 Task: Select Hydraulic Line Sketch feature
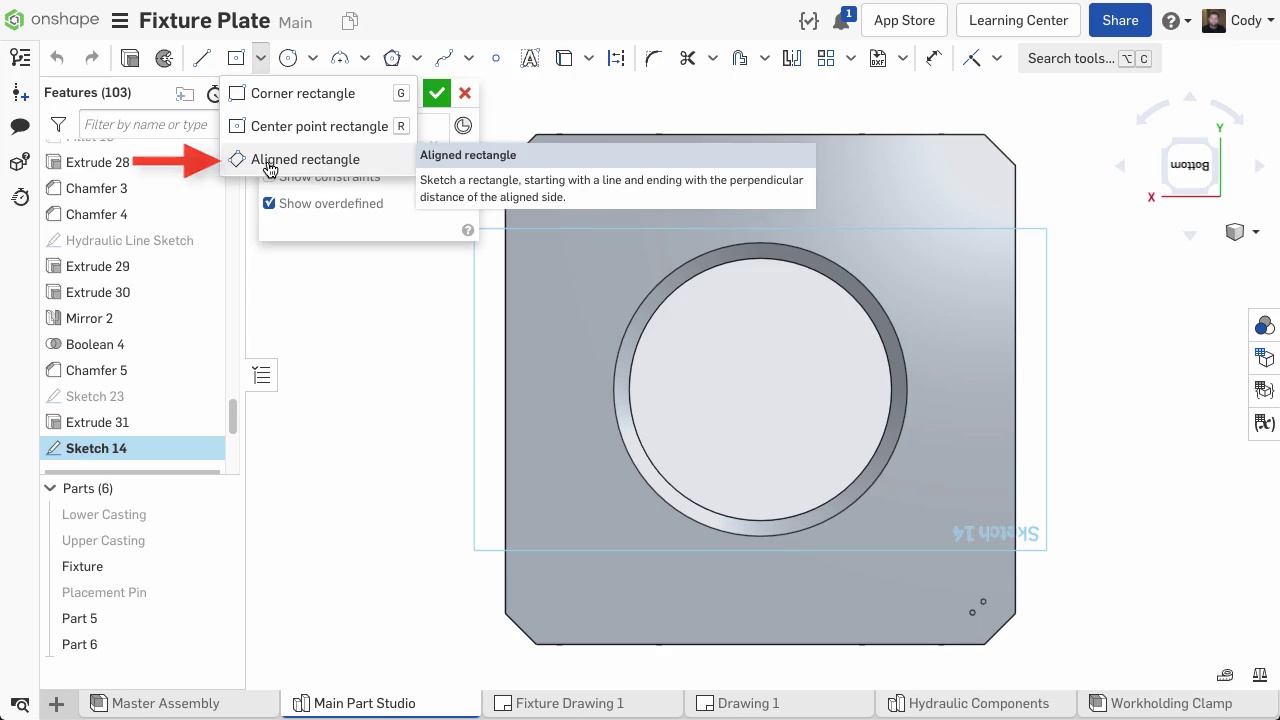click(x=129, y=240)
